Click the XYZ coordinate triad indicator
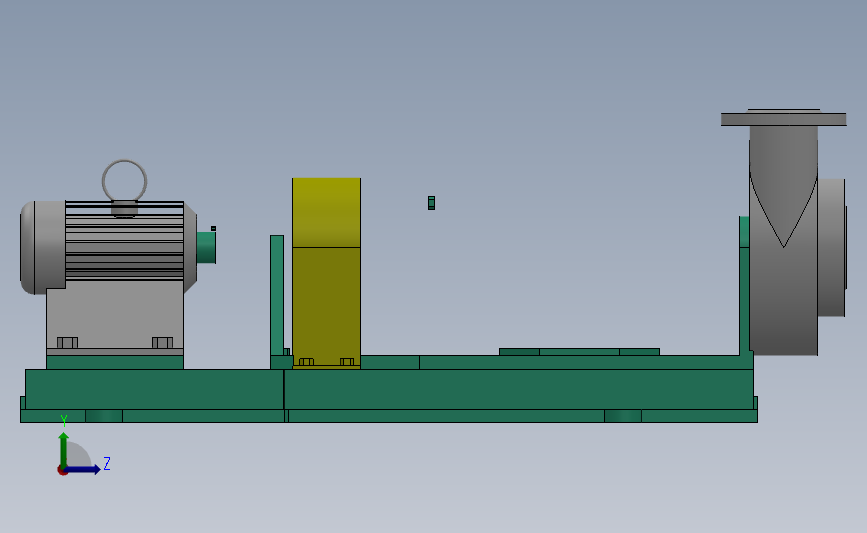Image resolution: width=867 pixels, height=533 pixels. [x=83, y=446]
